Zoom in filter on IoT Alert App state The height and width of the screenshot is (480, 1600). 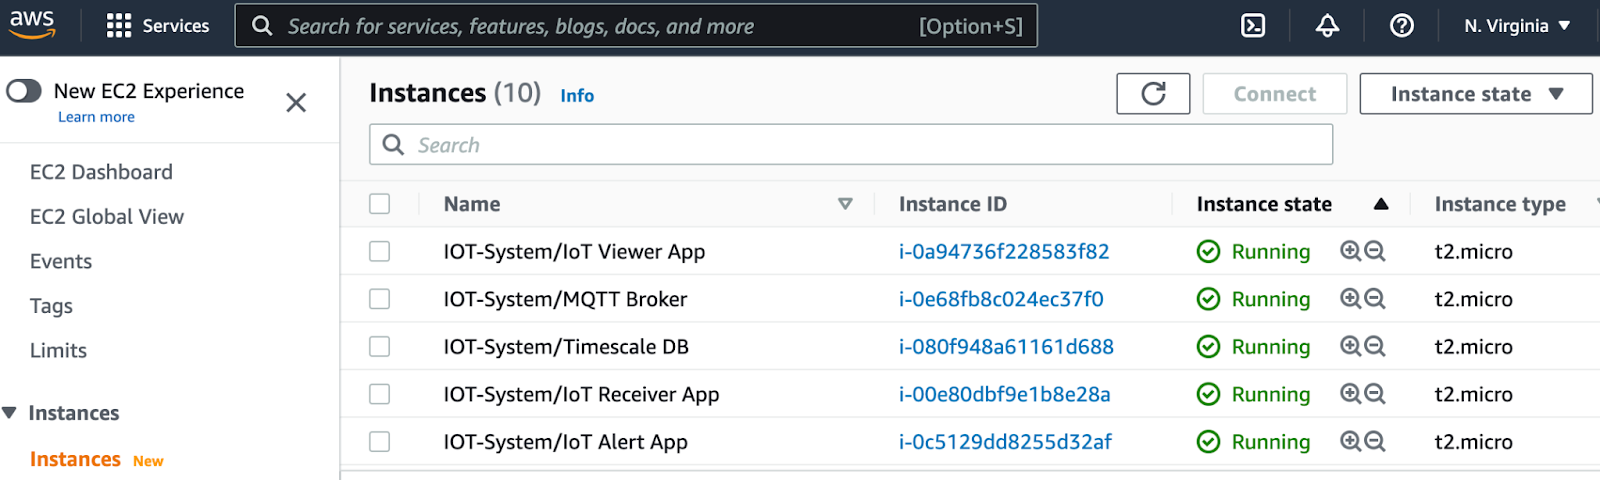(x=1350, y=441)
